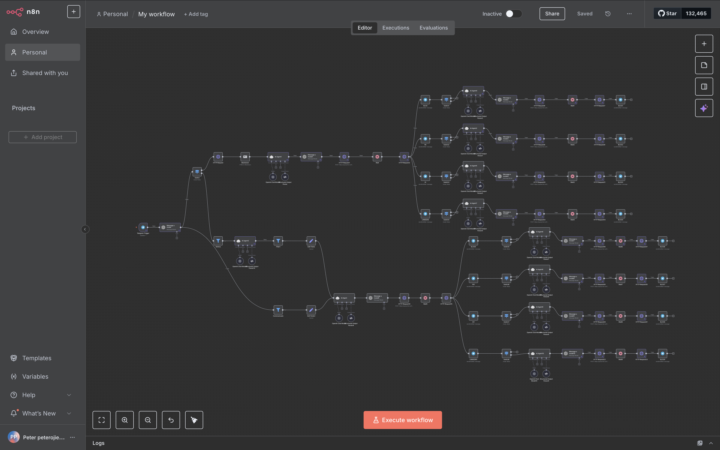Click the Peter user avatar
Viewport: 720px width, 450px height.
(x=14, y=437)
